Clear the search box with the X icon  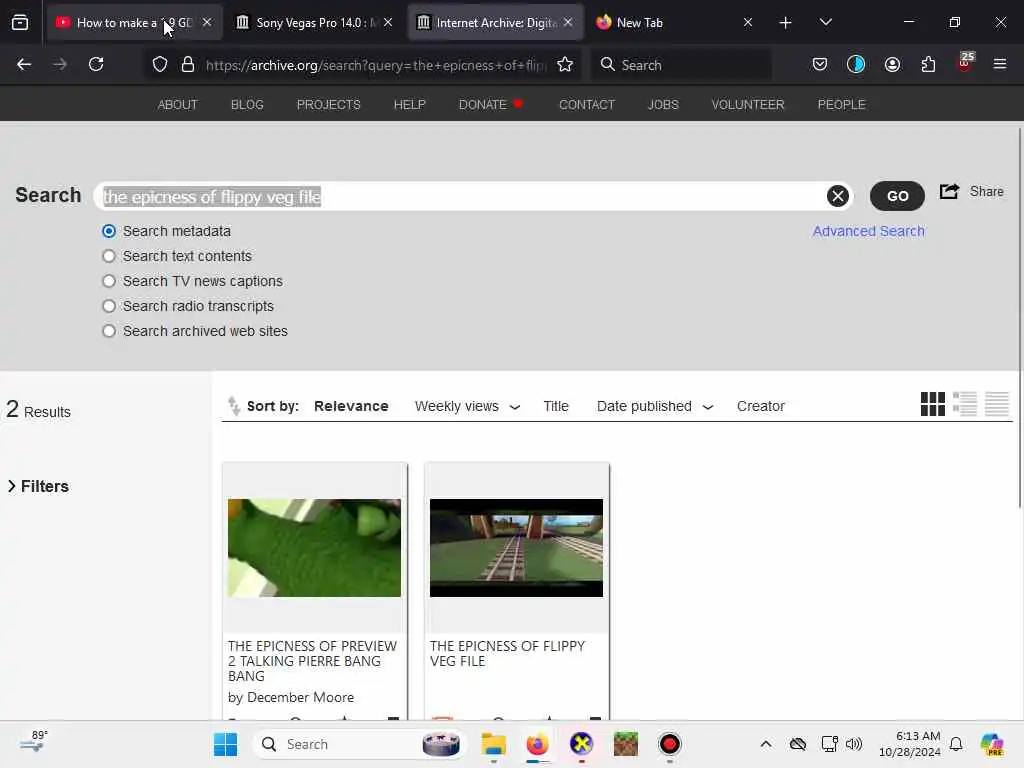click(837, 196)
